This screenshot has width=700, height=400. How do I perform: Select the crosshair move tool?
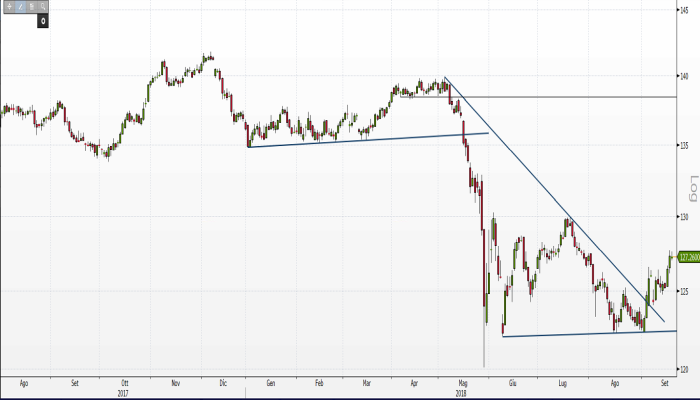8,7
